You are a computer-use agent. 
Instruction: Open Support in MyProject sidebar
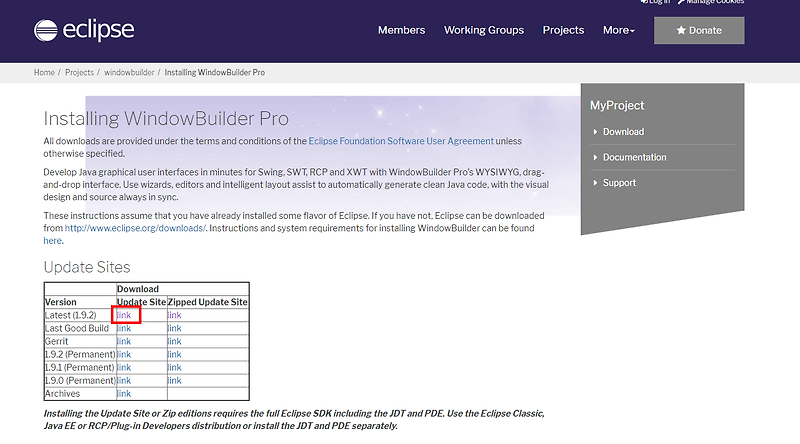[619, 183]
